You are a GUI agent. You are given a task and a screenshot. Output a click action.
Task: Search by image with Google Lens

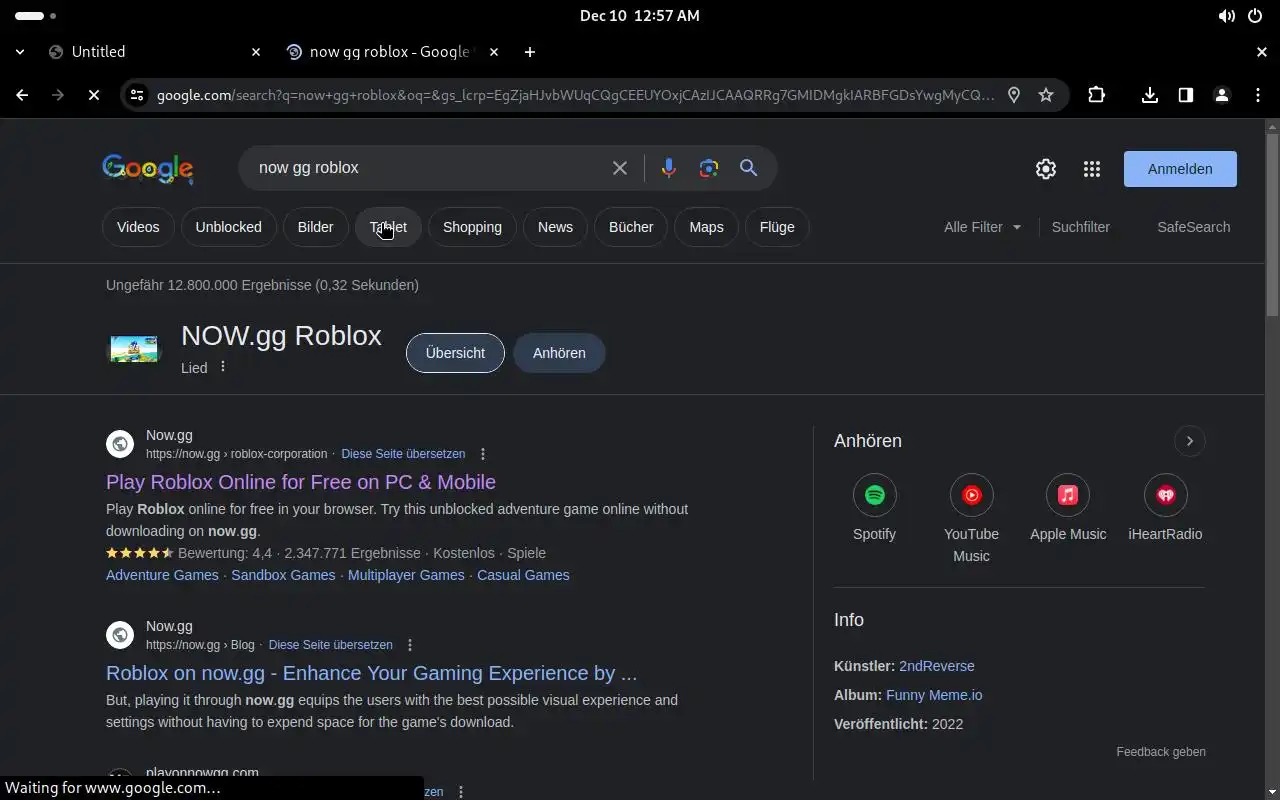click(x=709, y=168)
